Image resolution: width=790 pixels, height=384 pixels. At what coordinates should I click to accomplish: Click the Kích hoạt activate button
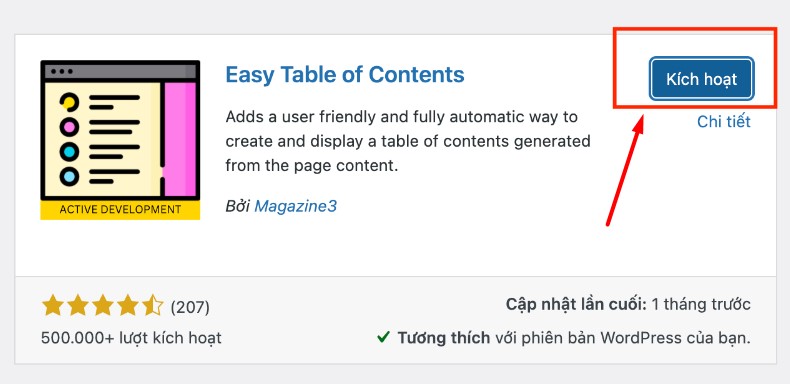pos(702,79)
